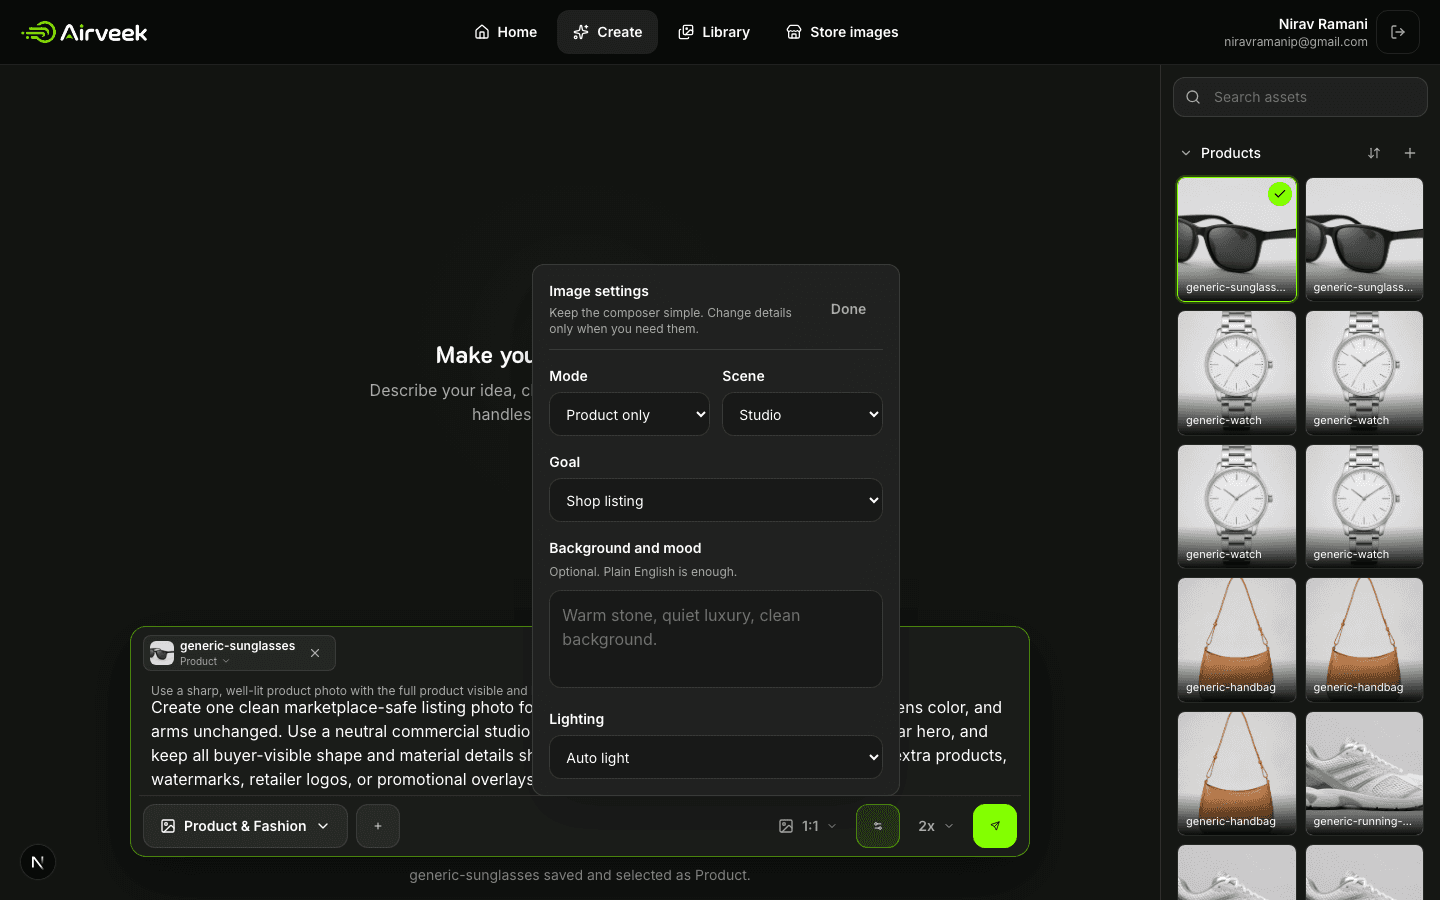Open the Scene dropdown
This screenshot has height=900, width=1440.
pyautogui.click(x=802, y=414)
